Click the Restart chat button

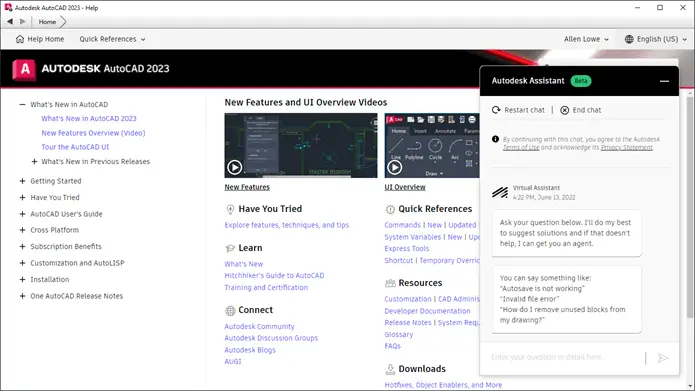pyautogui.click(x=518, y=110)
